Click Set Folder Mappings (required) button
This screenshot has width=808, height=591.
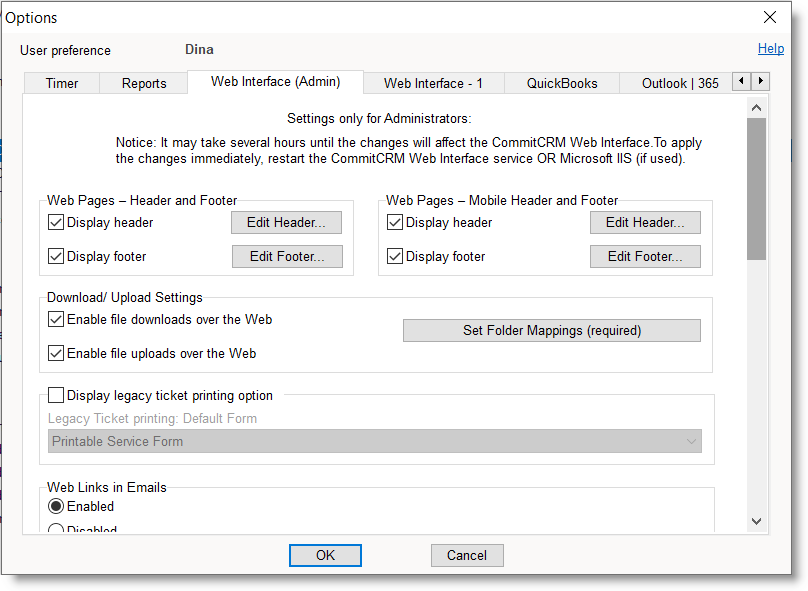[x=551, y=330]
